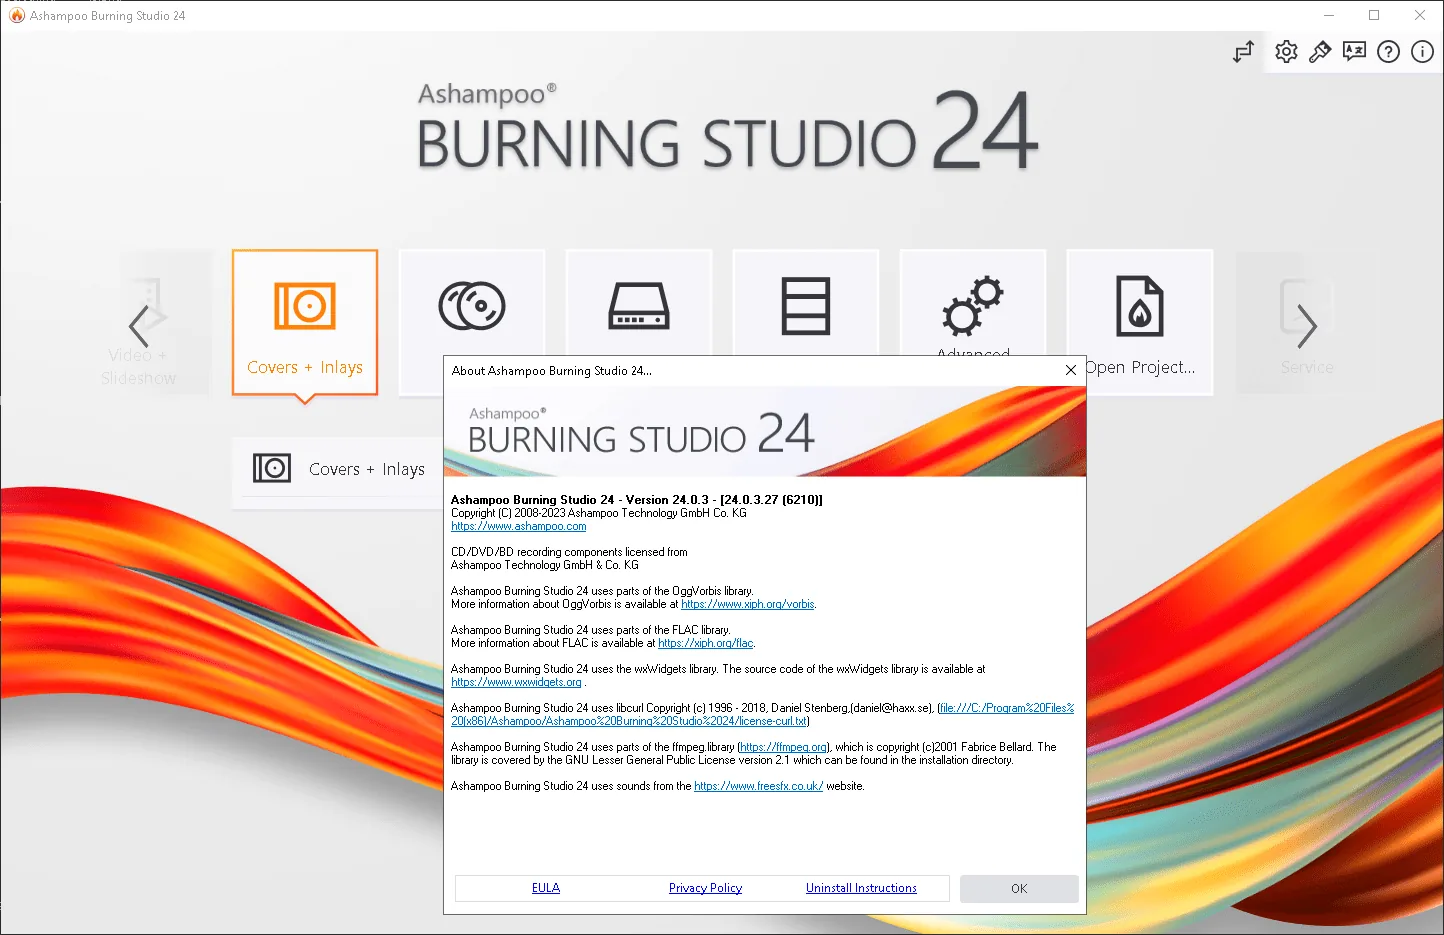This screenshot has height=935, width=1444.
Task: Open the Covers + Inlays tile
Action: [305, 322]
